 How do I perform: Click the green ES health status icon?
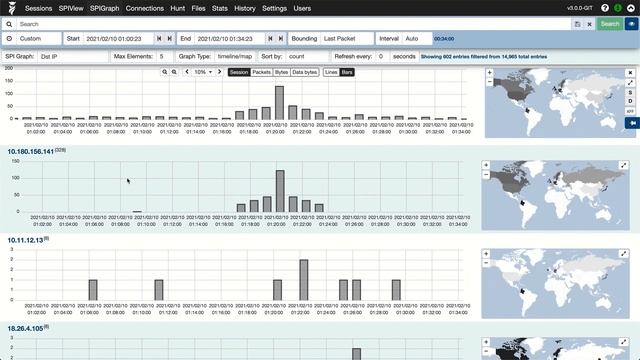point(618,8)
